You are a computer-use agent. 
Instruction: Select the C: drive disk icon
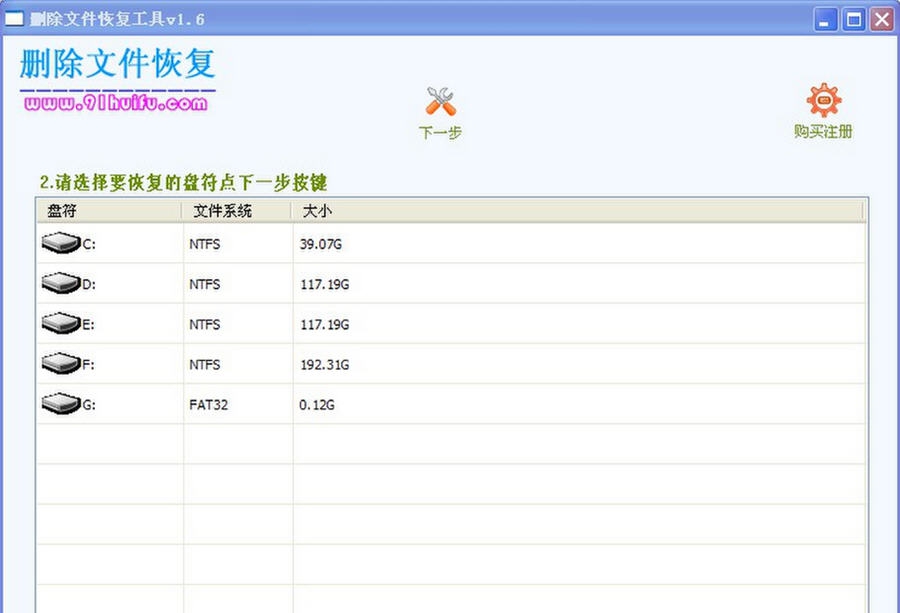pyautogui.click(x=60, y=243)
